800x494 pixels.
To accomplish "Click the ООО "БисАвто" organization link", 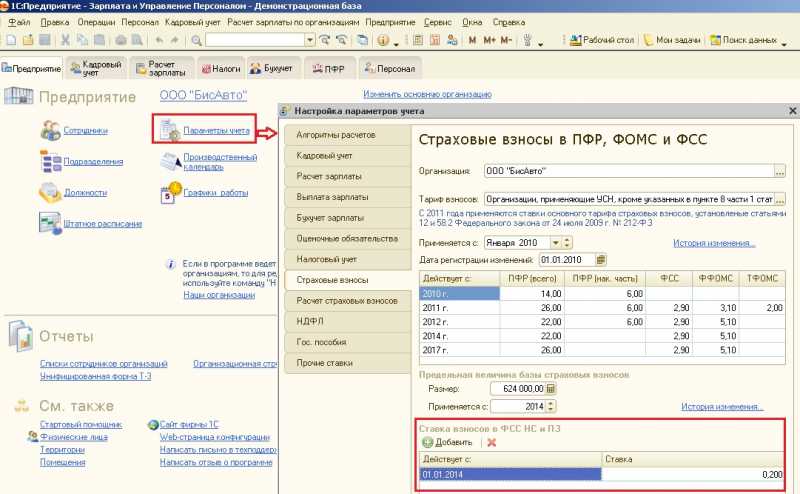I will (x=203, y=95).
